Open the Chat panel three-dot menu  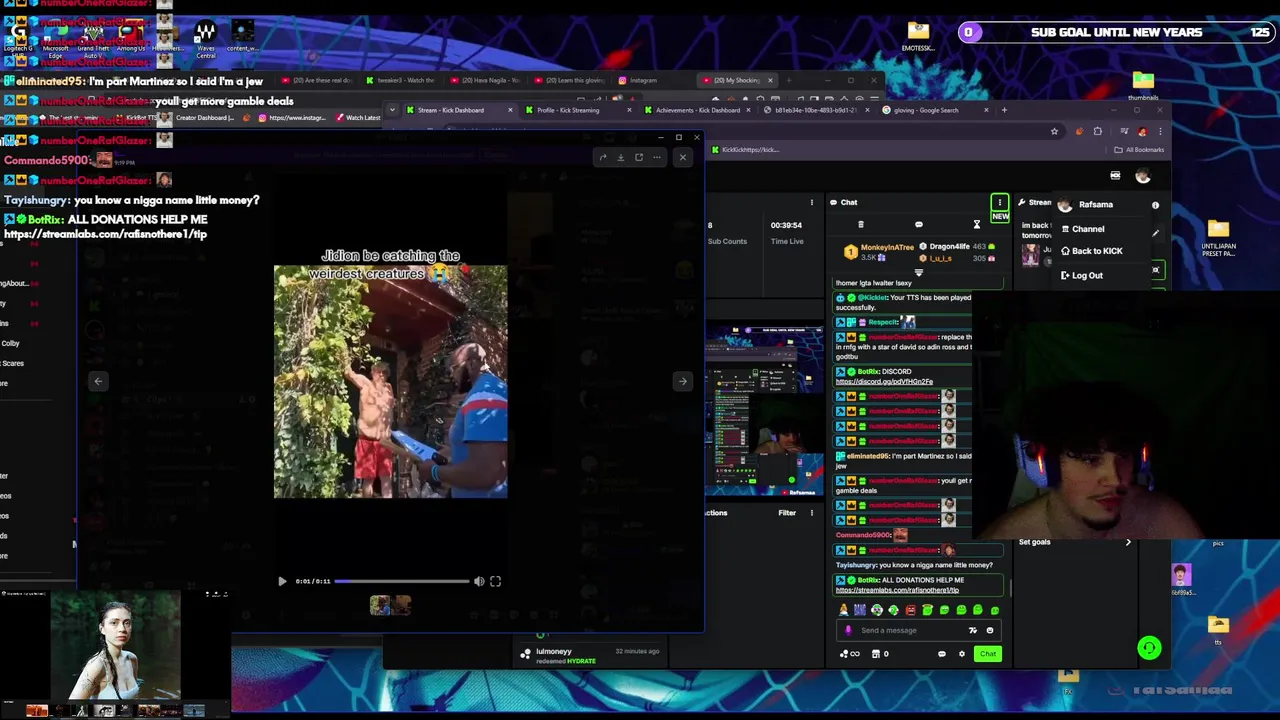(x=999, y=202)
